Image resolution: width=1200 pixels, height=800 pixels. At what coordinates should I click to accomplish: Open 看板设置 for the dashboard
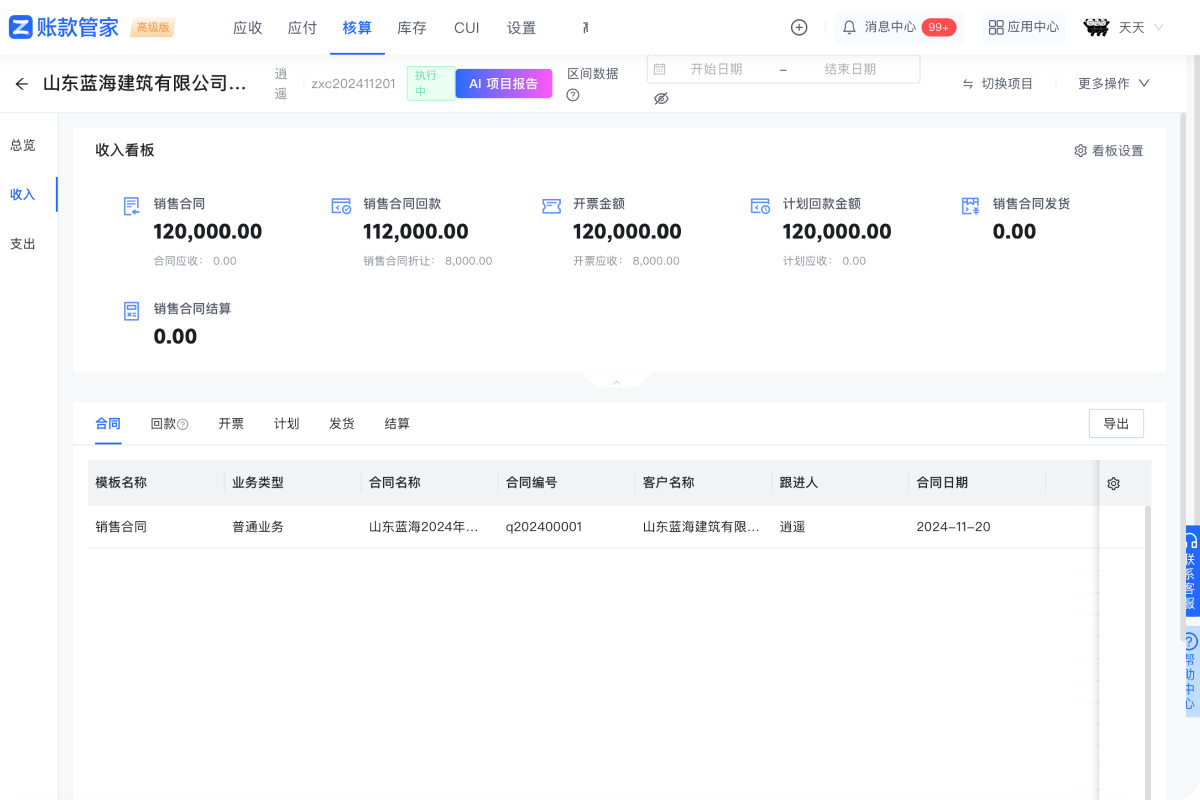pos(1108,151)
